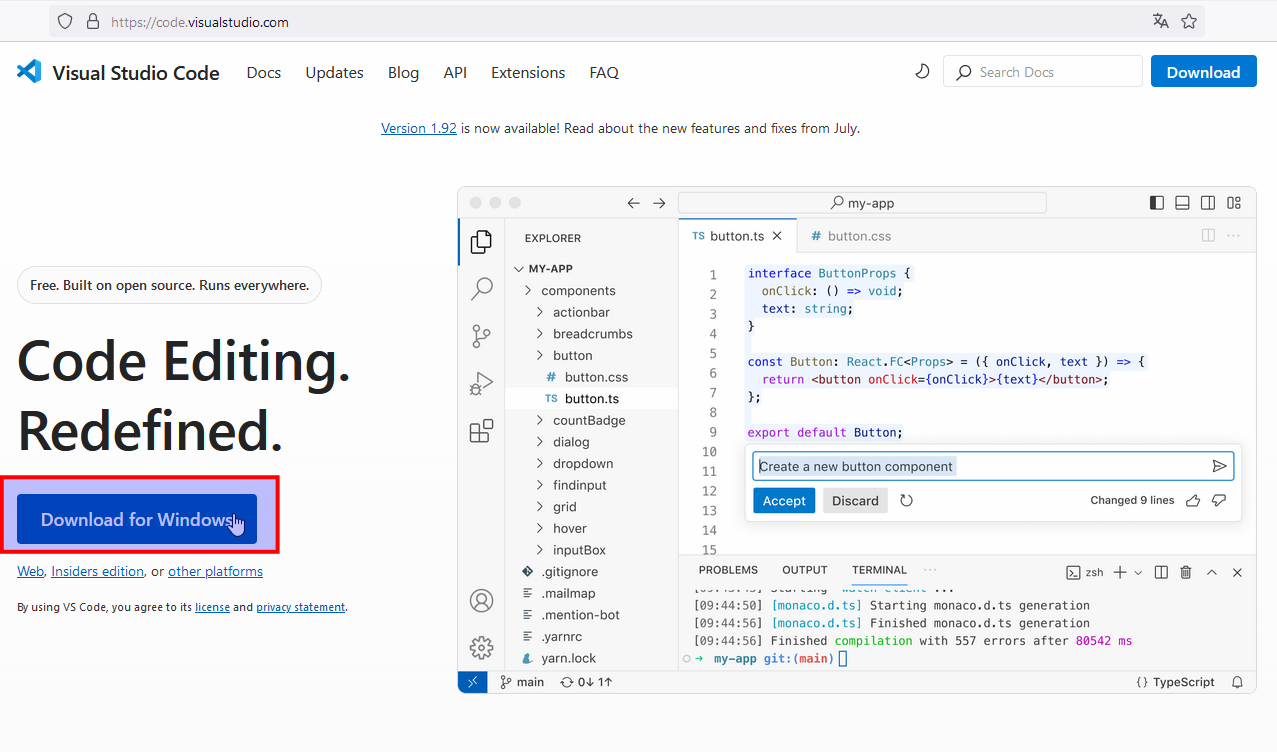Click the Manage gear icon in activity bar
Screen dimensions: 1277x752
[481, 648]
